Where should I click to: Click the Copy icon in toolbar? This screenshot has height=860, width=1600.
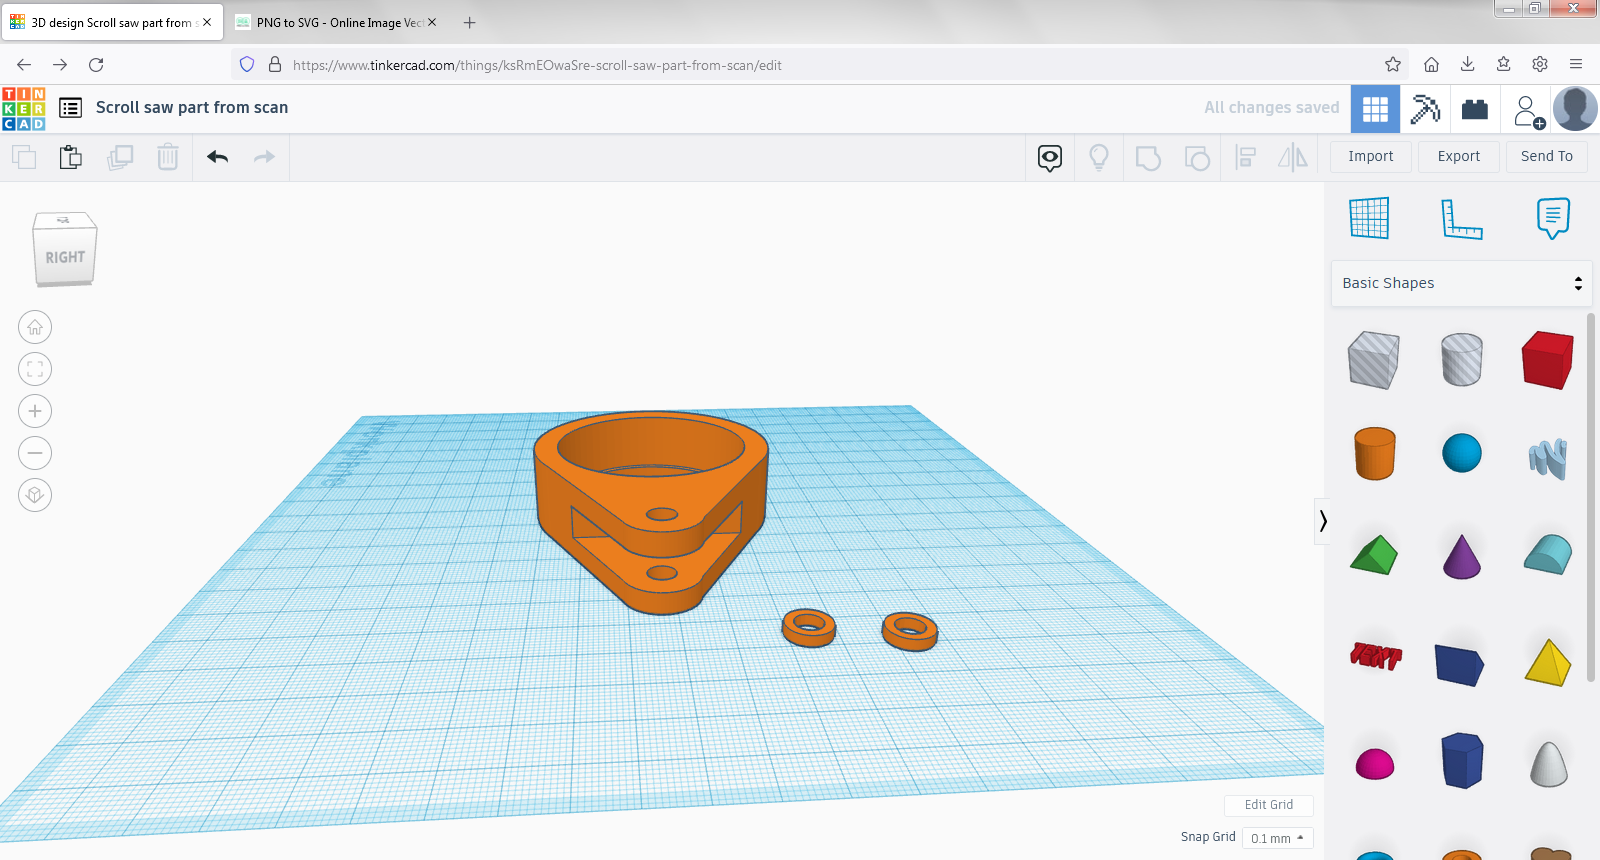(x=24, y=157)
